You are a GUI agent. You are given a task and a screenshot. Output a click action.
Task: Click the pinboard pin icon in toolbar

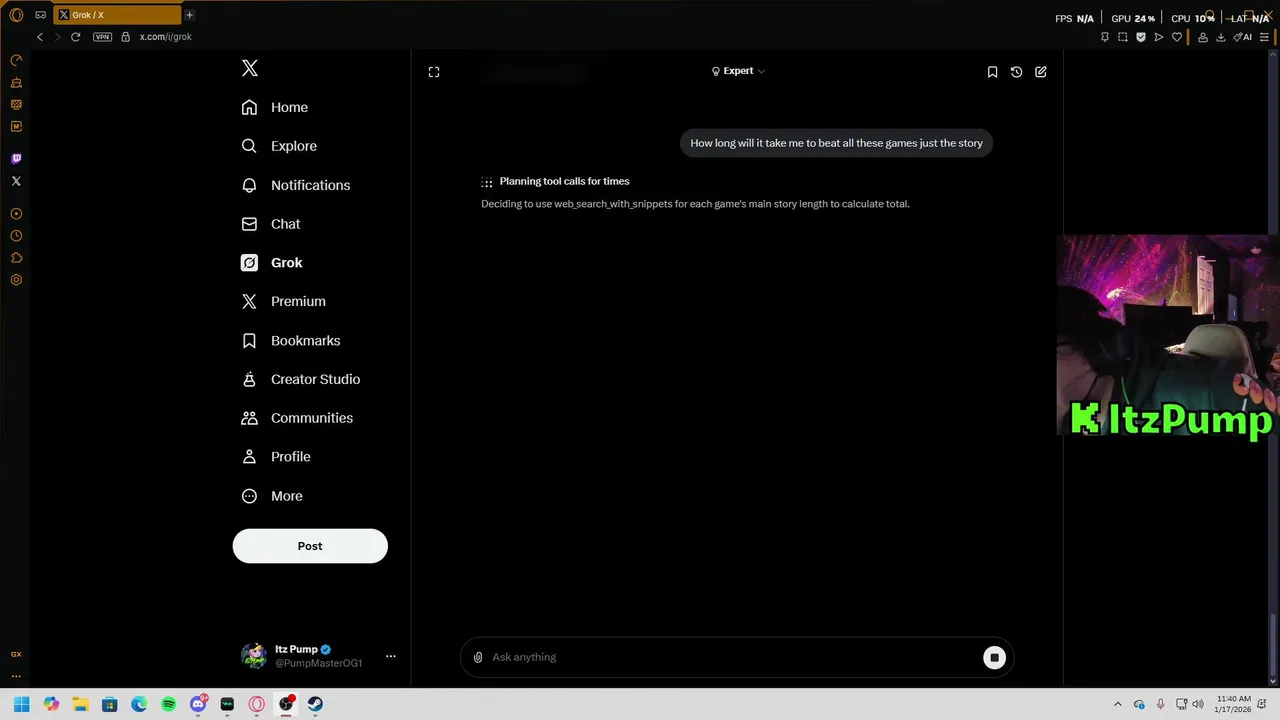coord(1104,37)
